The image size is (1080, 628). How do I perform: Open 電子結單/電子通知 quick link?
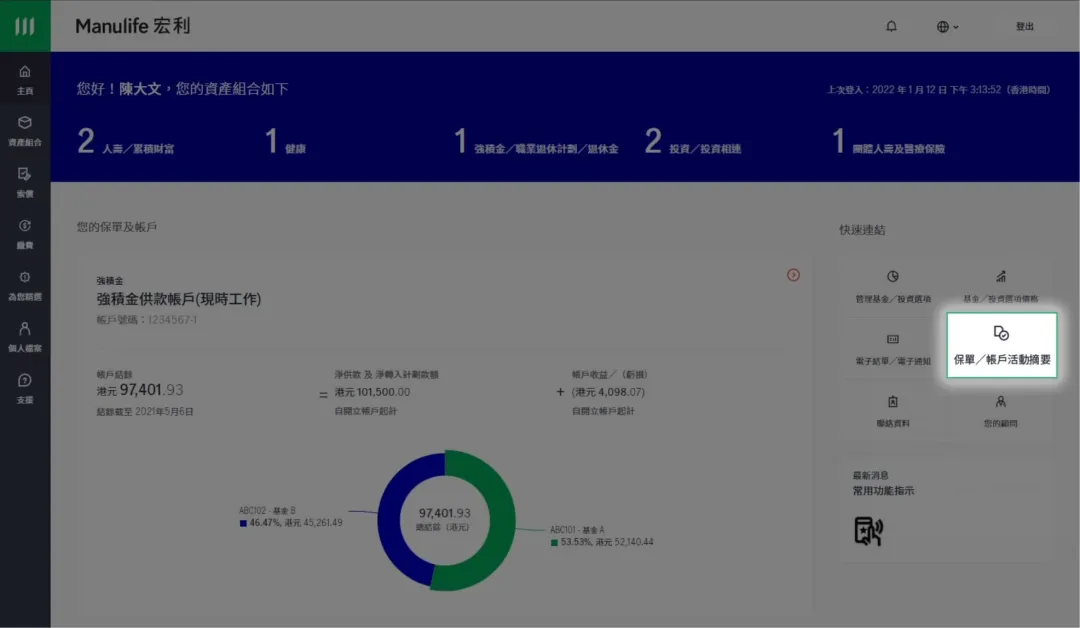[893, 349]
